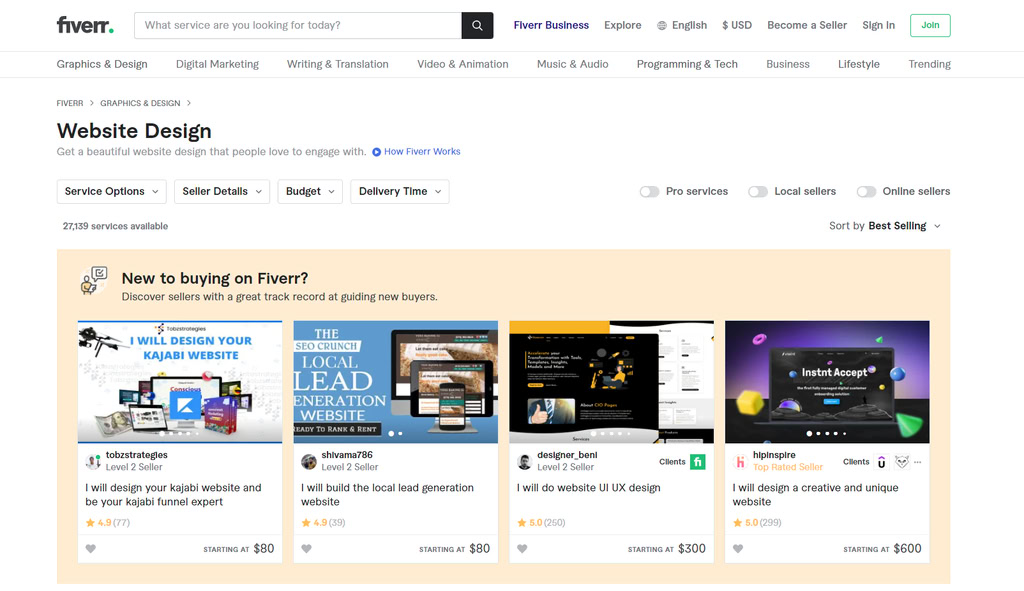Click the heart icon on the UI UX design gig
This screenshot has width=1024, height=591.
522,548
